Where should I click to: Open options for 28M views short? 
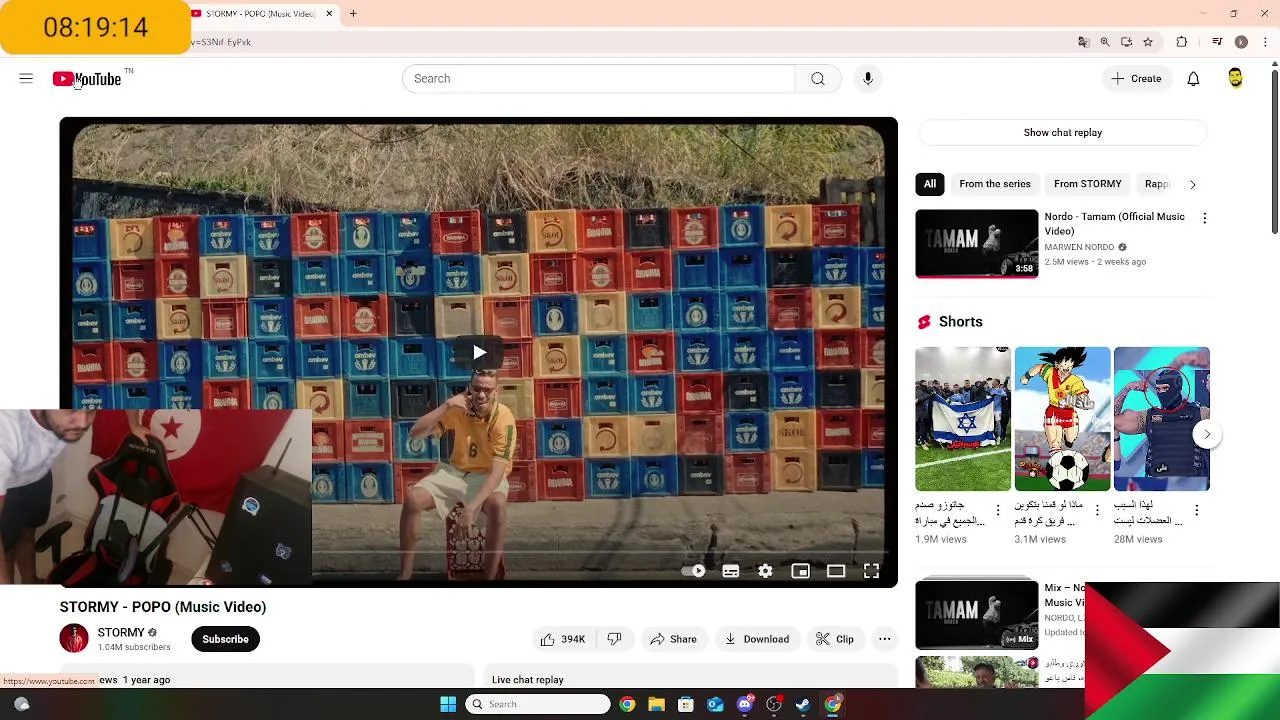point(1196,510)
